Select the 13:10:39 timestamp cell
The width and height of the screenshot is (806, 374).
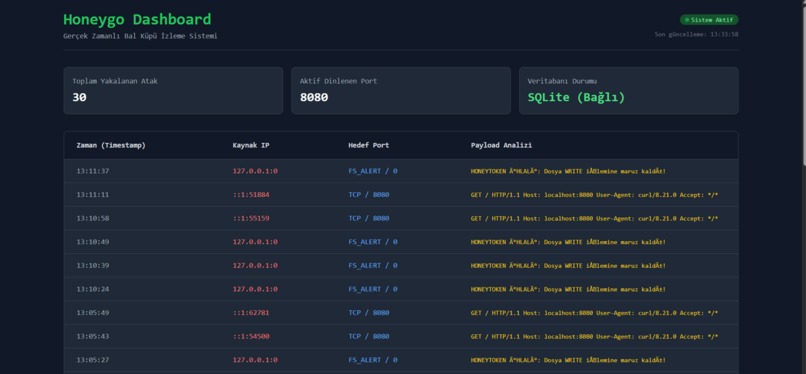pyautogui.click(x=93, y=266)
